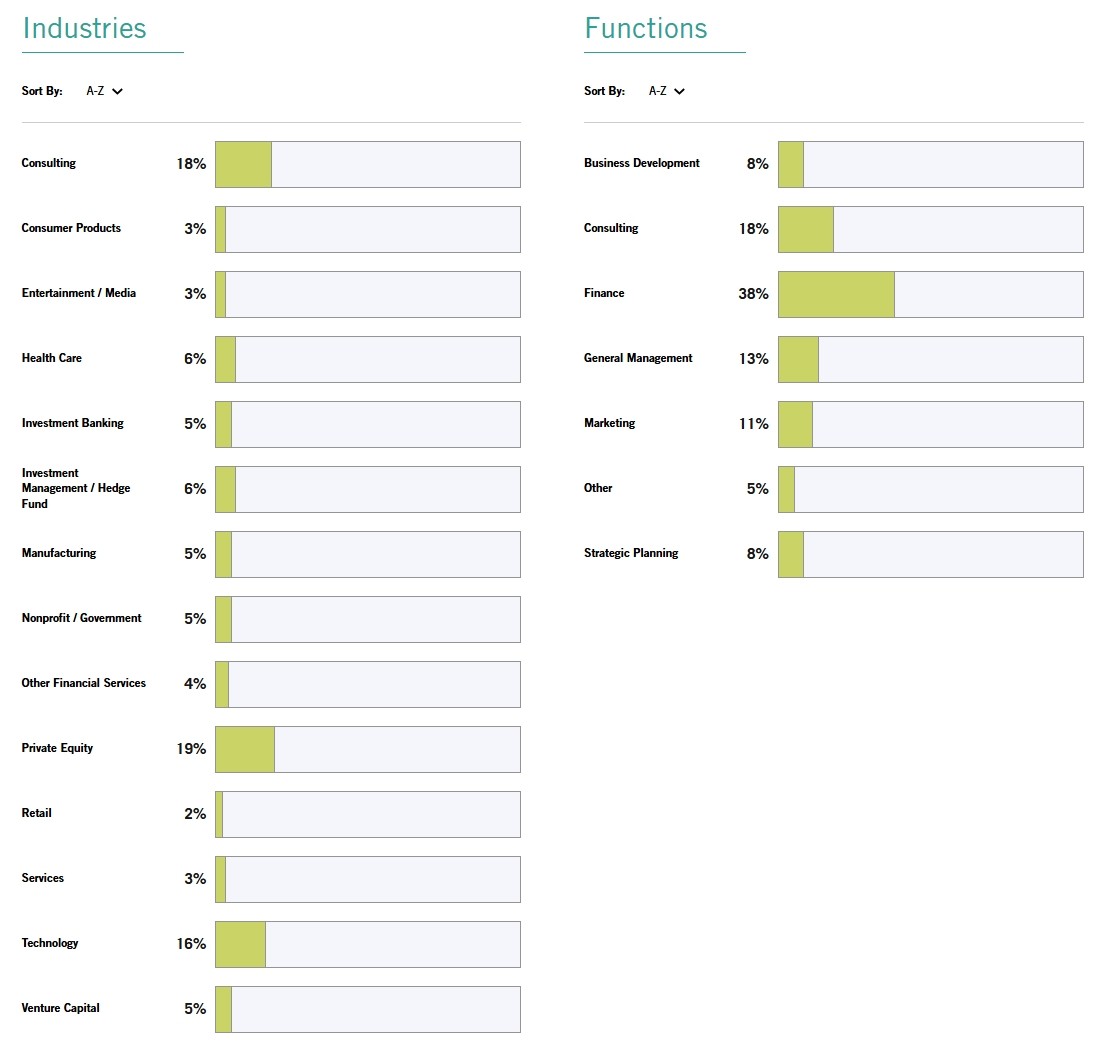The image size is (1105, 1056).
Task: Click the Technology 16% bar
Action: point(367,944)
